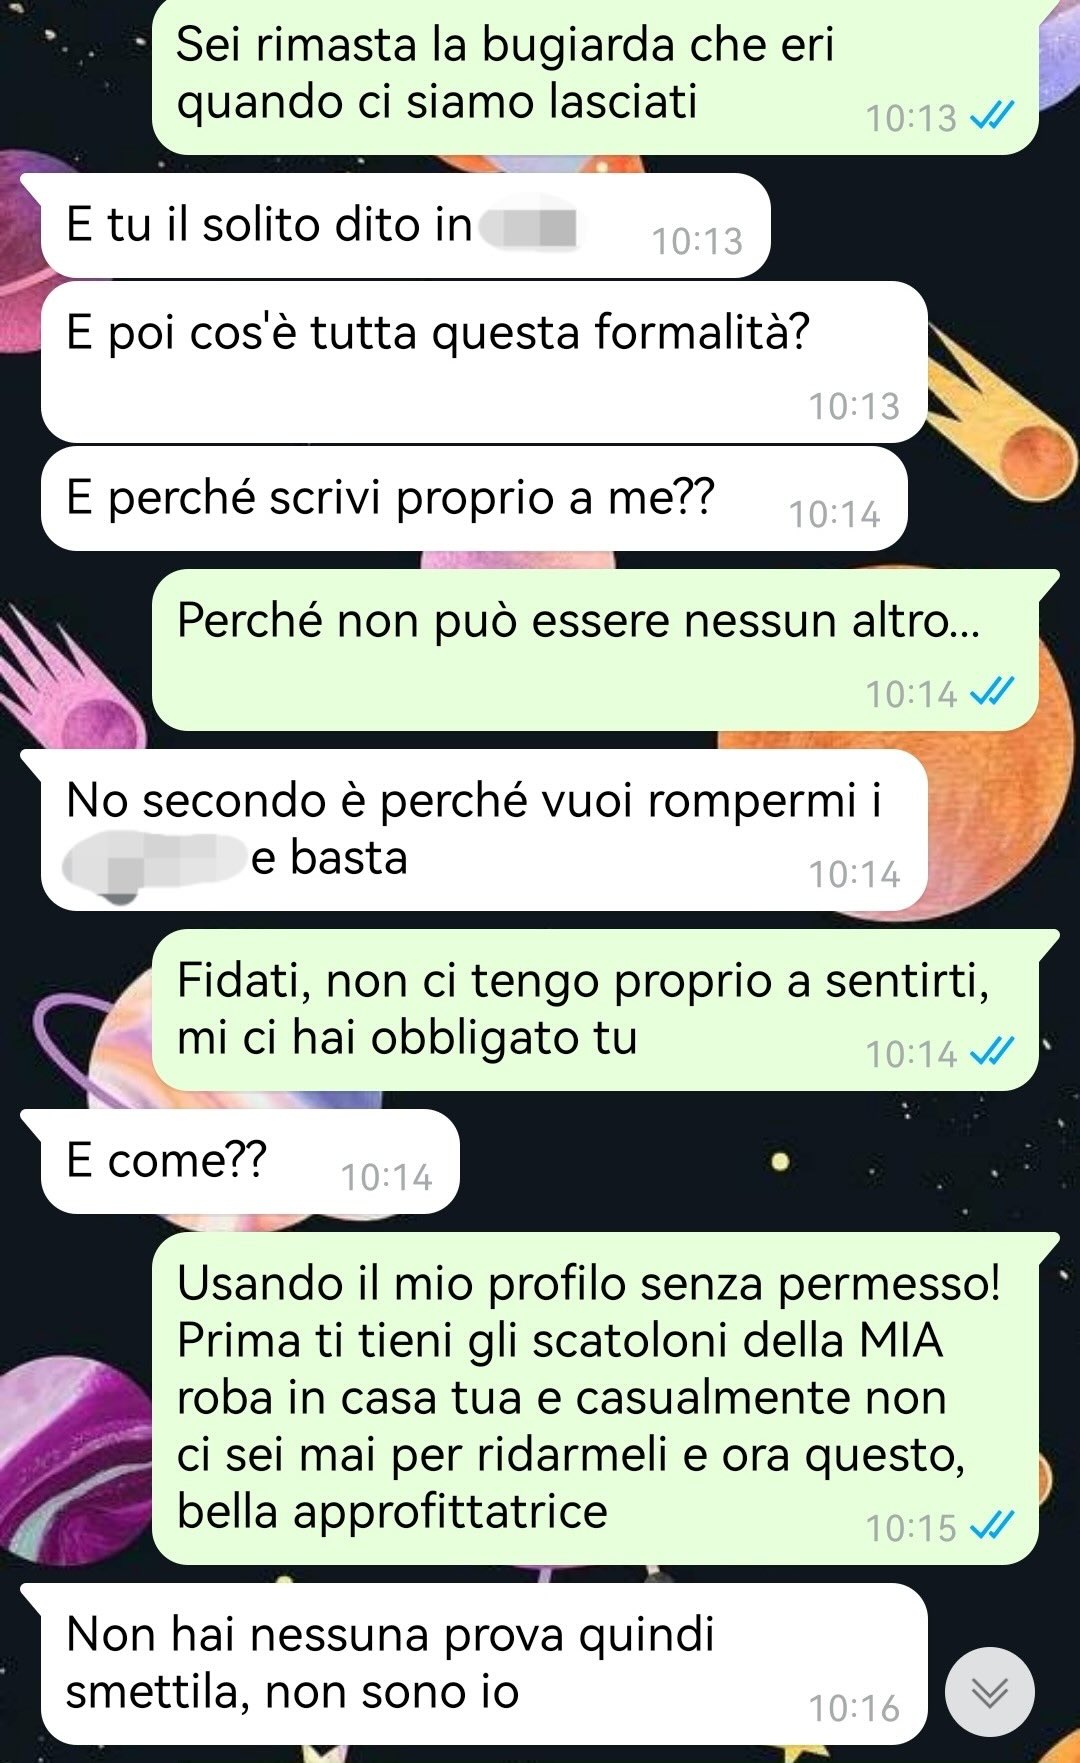Tap read receipt ticks on 'Sei rimasta la bugiarda' message

coord(993,117)
